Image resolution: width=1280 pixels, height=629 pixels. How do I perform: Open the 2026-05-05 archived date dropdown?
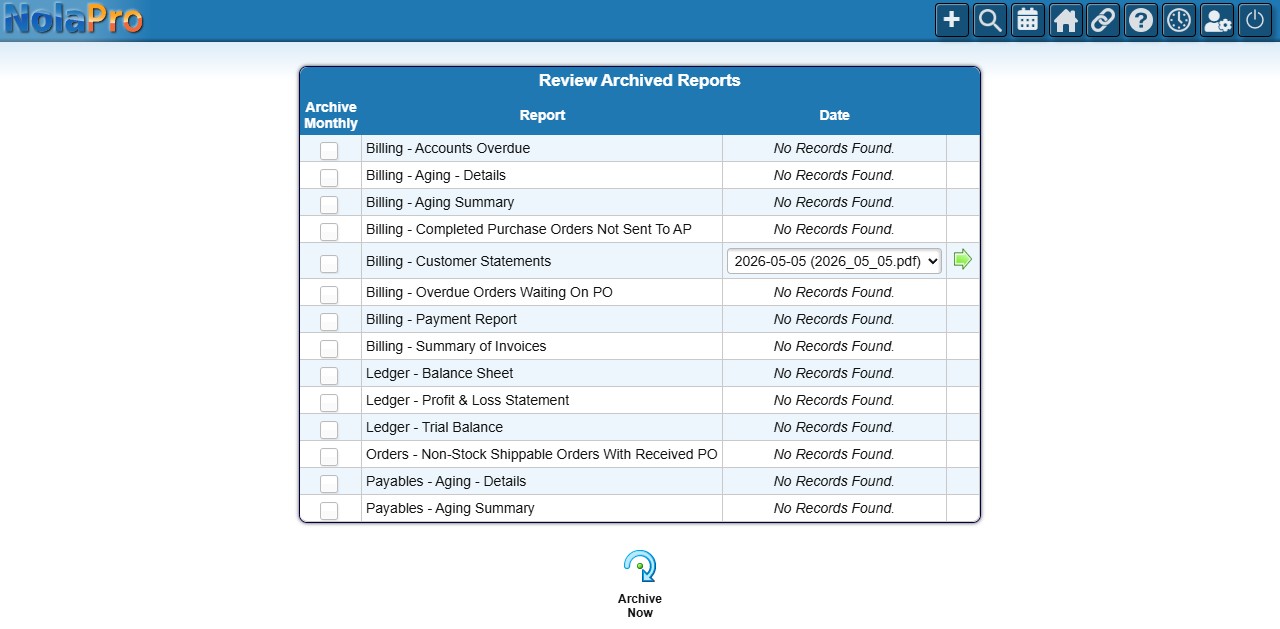[834, 261]
